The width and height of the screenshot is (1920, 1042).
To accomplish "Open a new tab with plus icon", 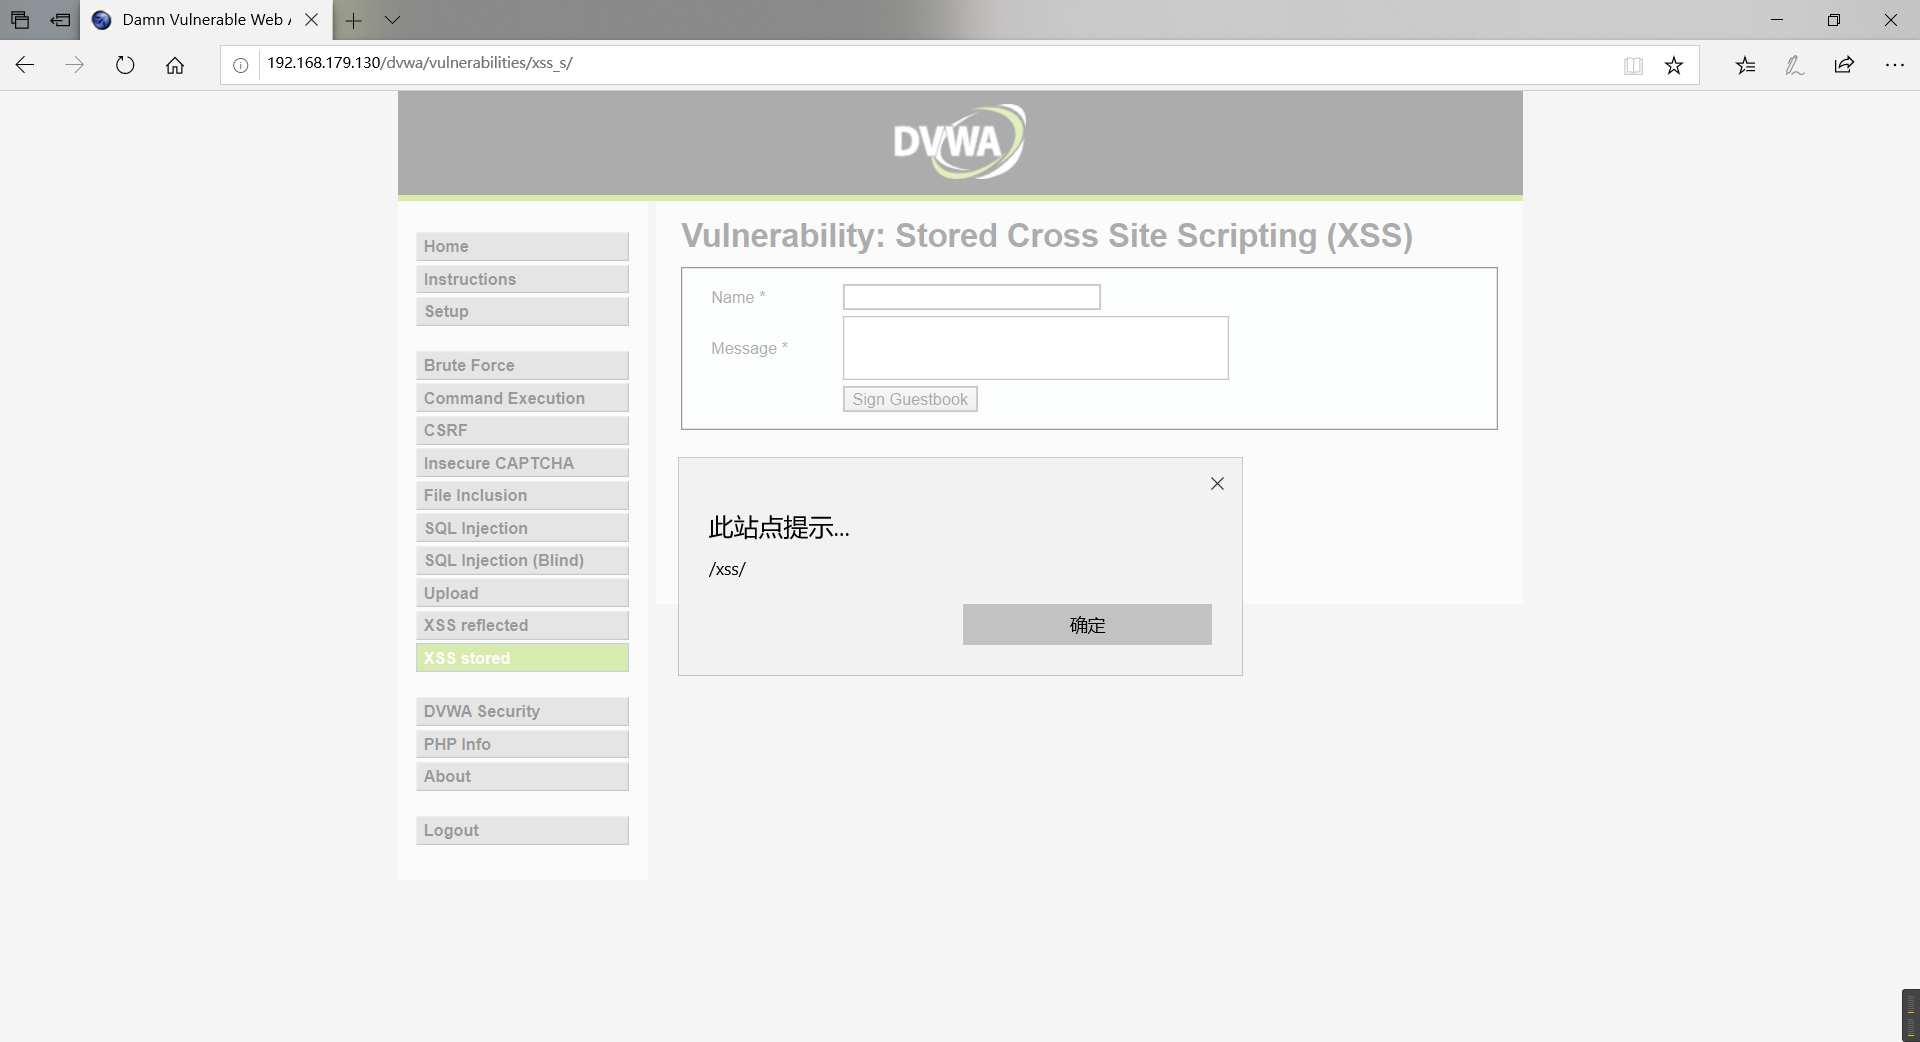I will pos(353,20).
